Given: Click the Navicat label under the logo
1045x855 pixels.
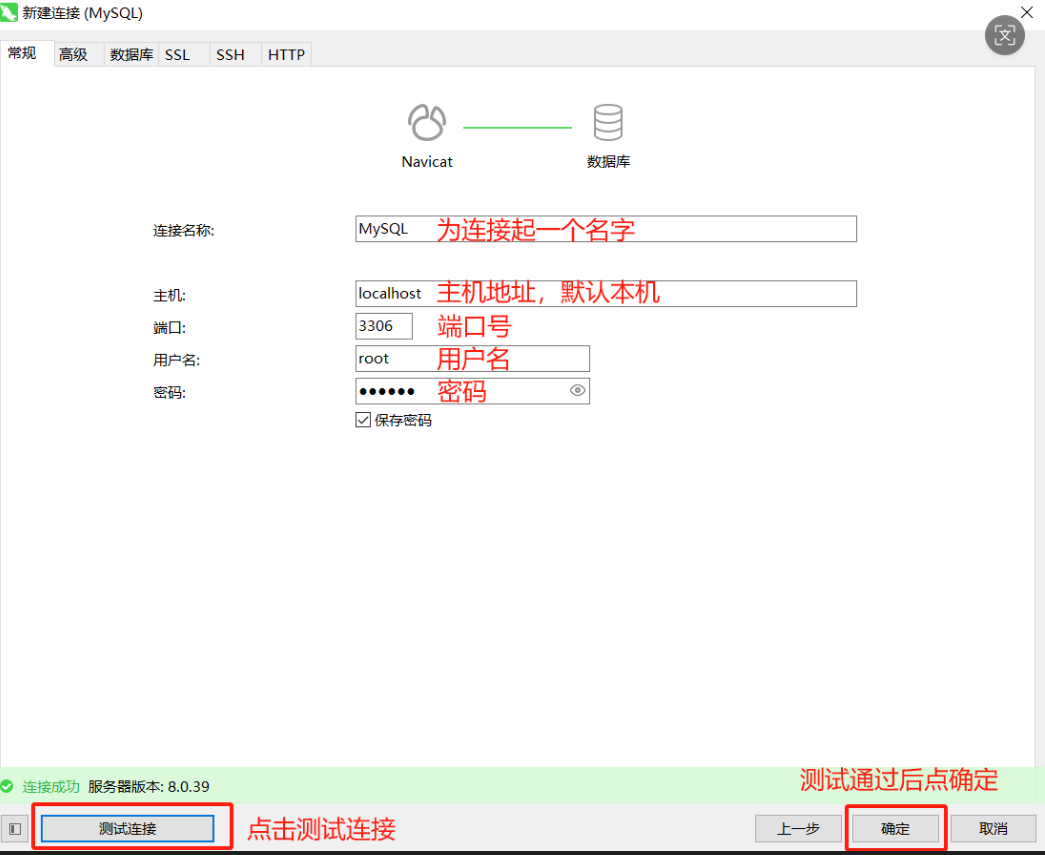Looking at the screenshot, I should click(x=427, y=162).
